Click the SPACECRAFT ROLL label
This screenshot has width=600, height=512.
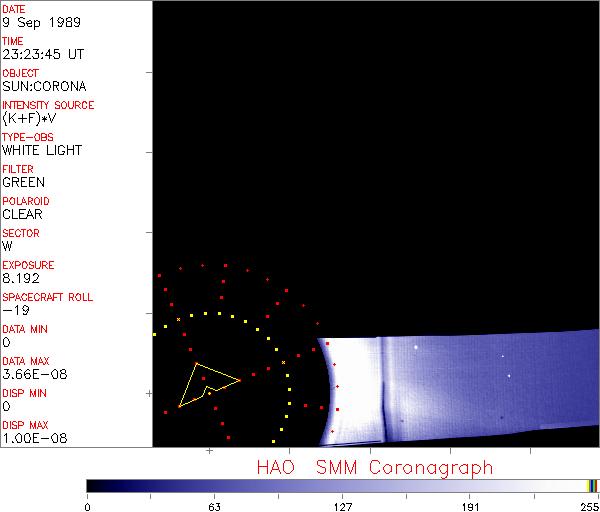tap(46, 297)
